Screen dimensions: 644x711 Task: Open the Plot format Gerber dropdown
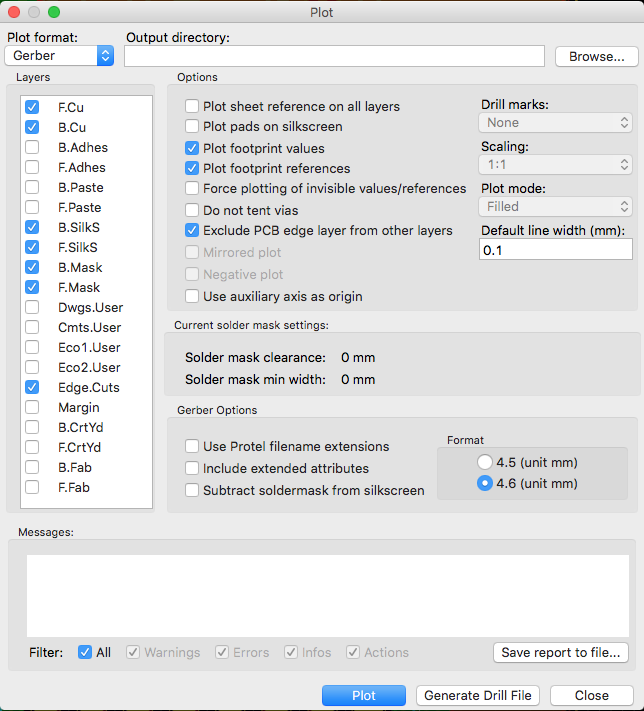[x=59, y=55]
